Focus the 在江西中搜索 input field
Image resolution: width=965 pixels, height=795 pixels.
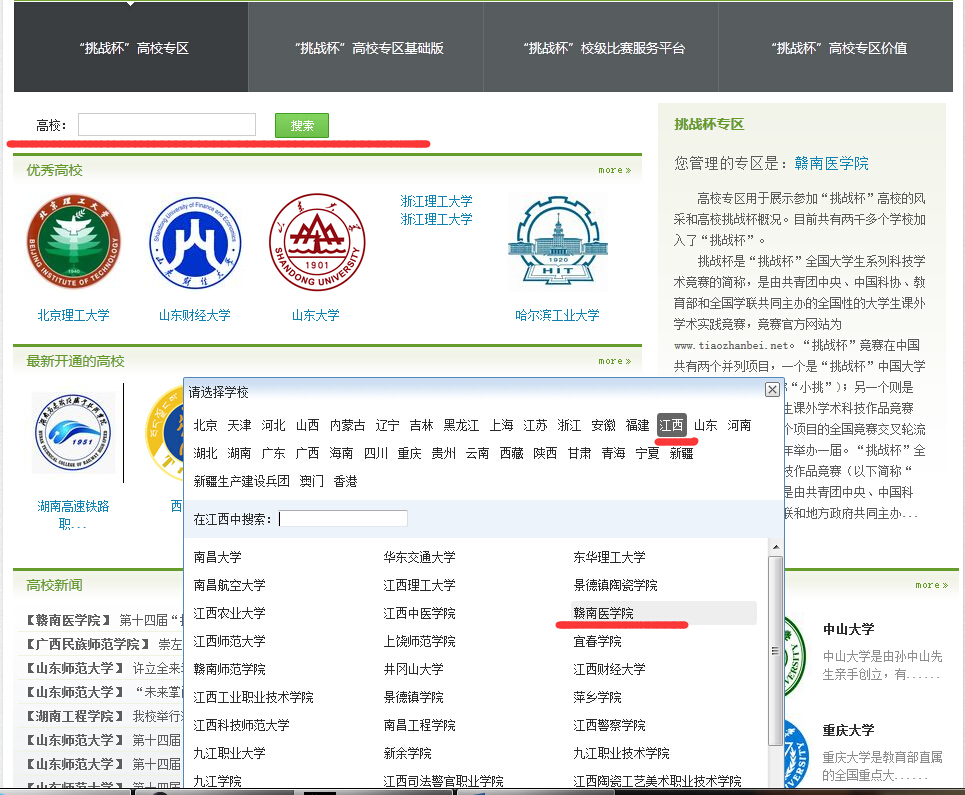pos(343,519)
